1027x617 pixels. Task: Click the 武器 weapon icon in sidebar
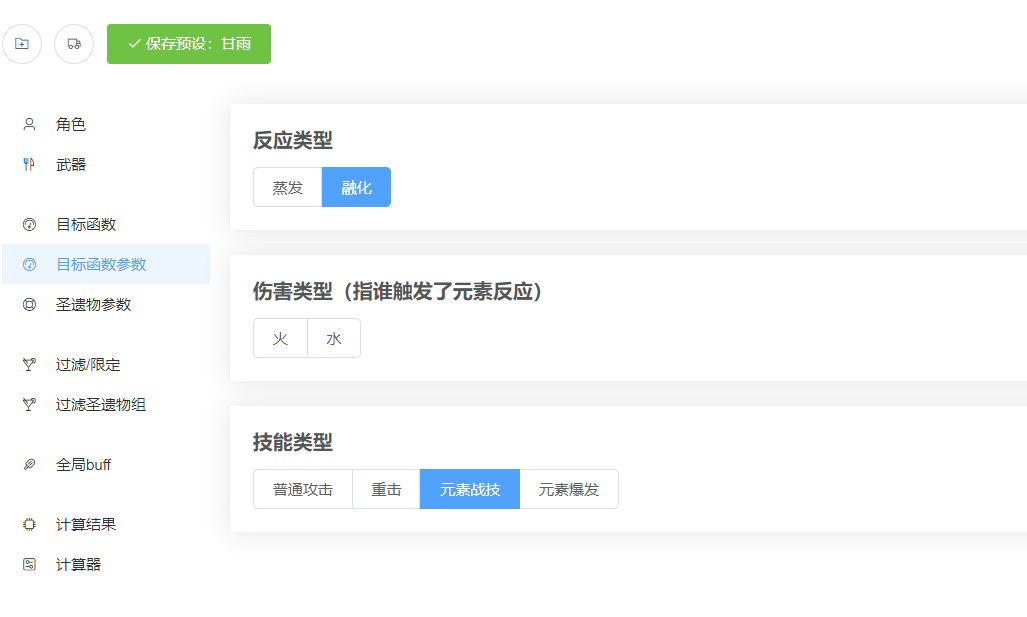click(28, 164)
